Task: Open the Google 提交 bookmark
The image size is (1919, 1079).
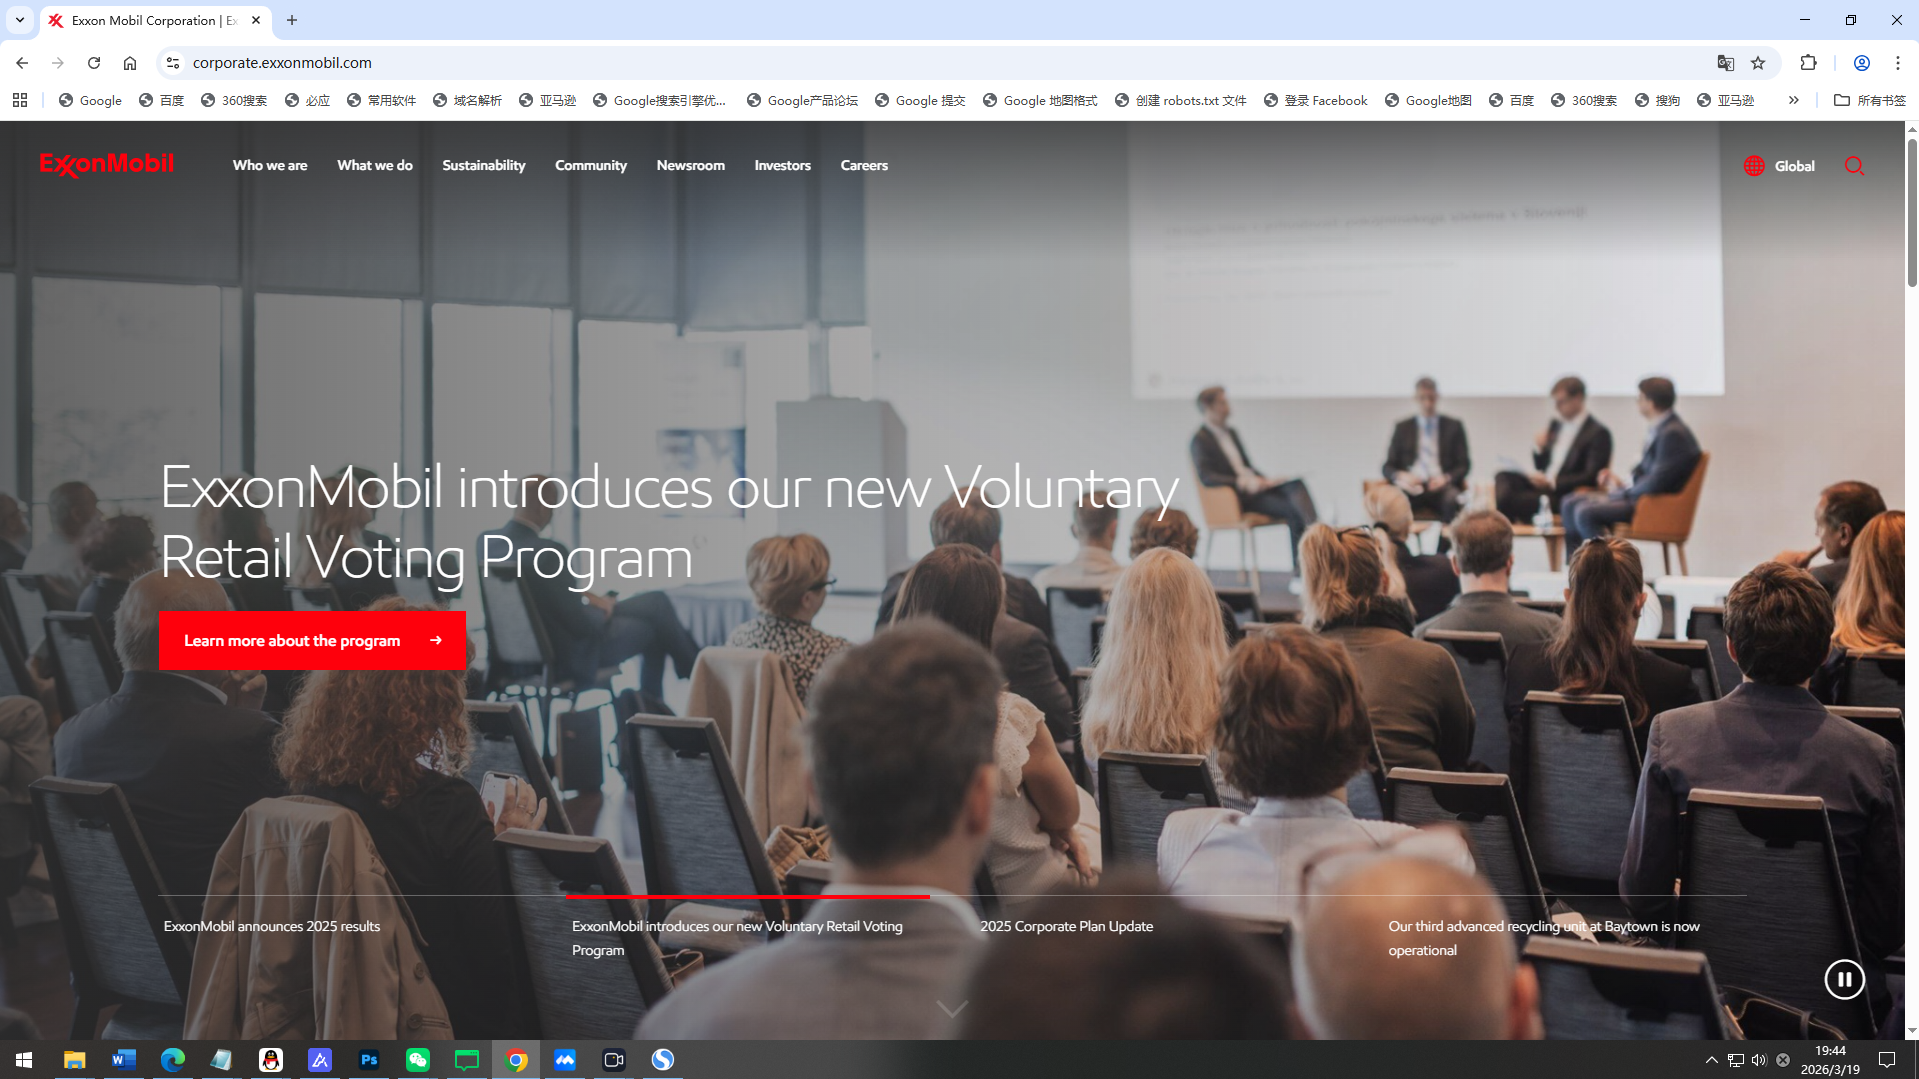Action: tap(919, 100)
